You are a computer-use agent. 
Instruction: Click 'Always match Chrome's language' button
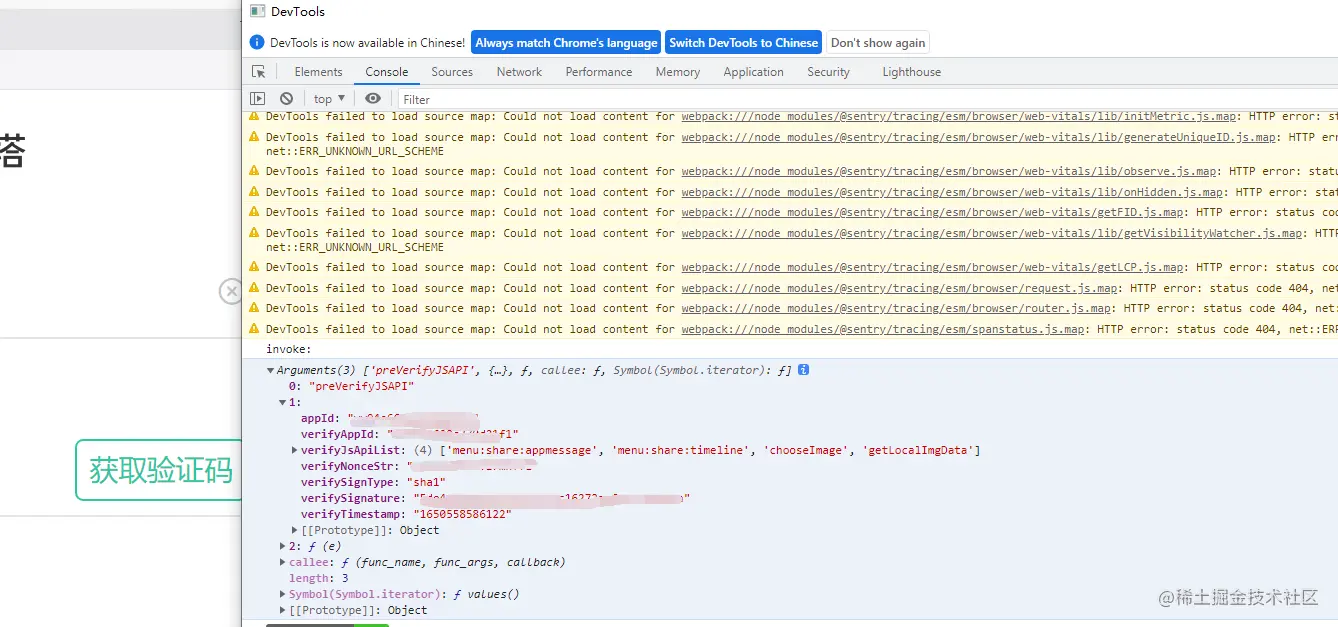pos(566,42)
